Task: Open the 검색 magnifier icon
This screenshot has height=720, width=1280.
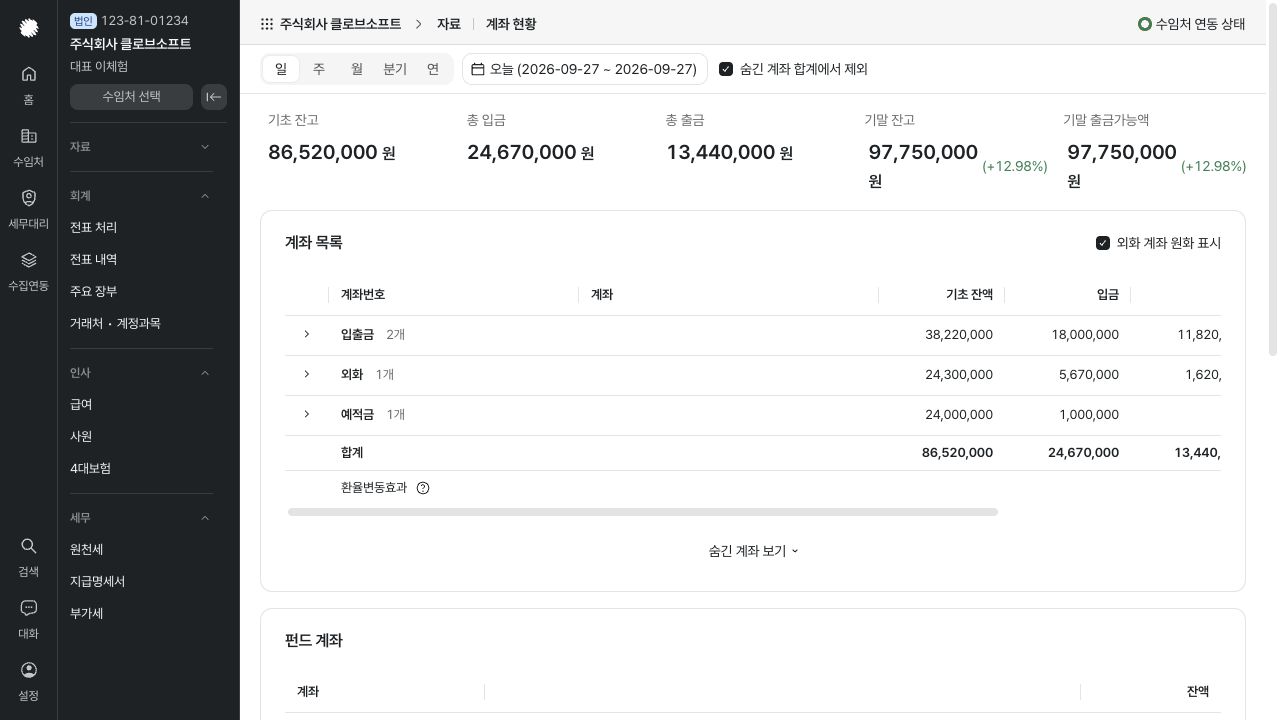Action: [x=29, y=546]
